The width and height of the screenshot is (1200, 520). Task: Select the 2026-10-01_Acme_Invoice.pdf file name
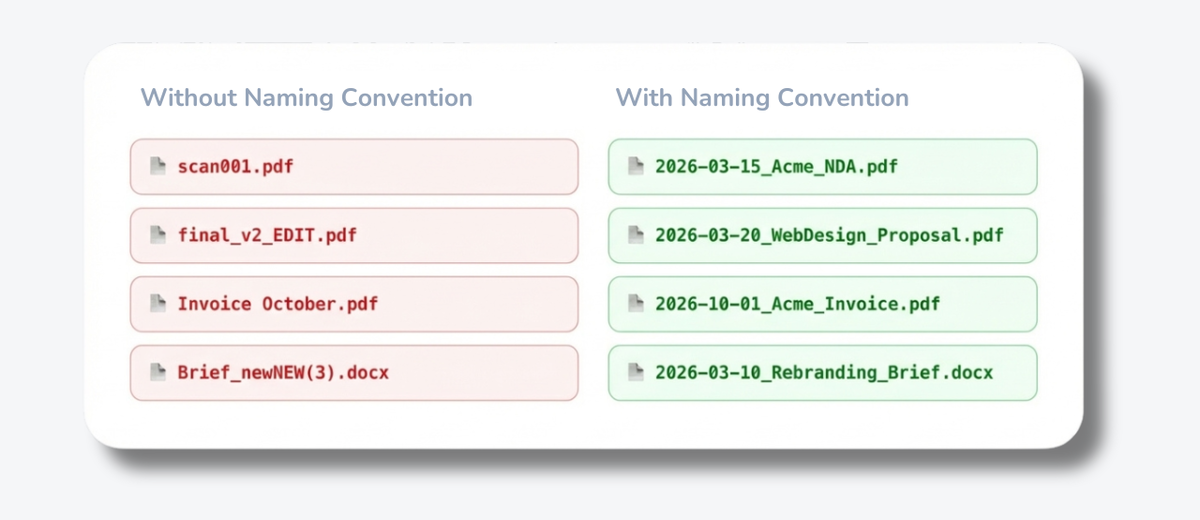click(798, 304)
